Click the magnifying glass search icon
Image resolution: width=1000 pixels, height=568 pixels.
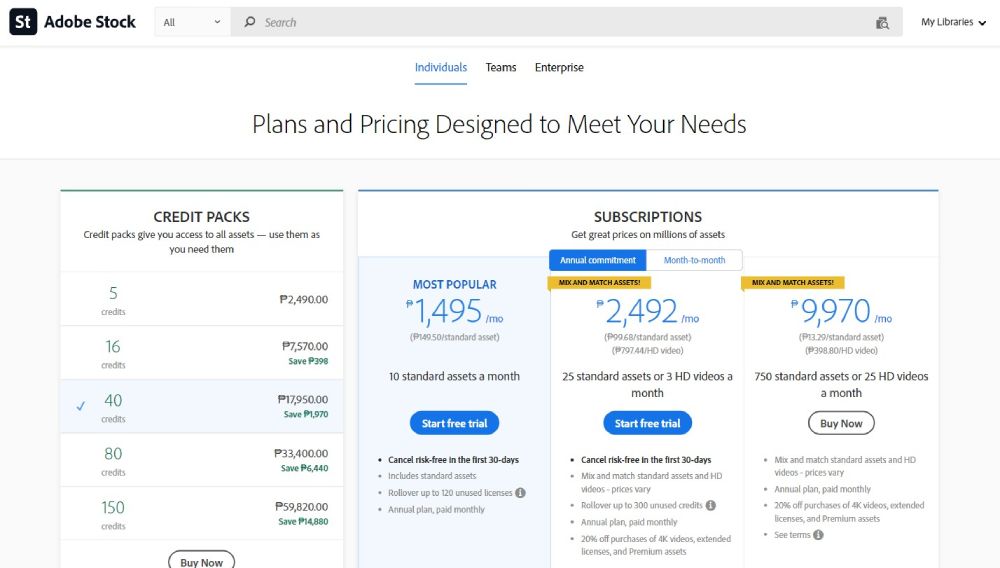[250, 22]
